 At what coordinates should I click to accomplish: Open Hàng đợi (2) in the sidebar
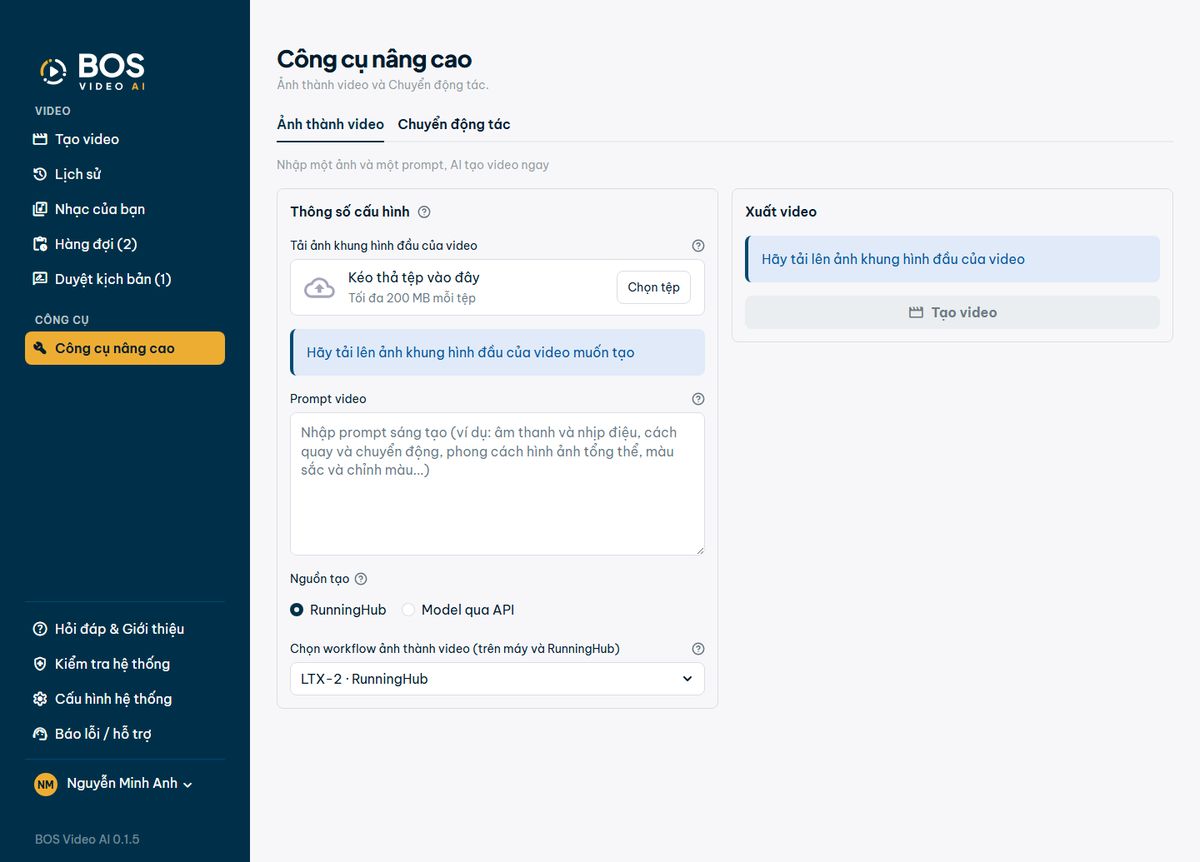coord(125,244)
